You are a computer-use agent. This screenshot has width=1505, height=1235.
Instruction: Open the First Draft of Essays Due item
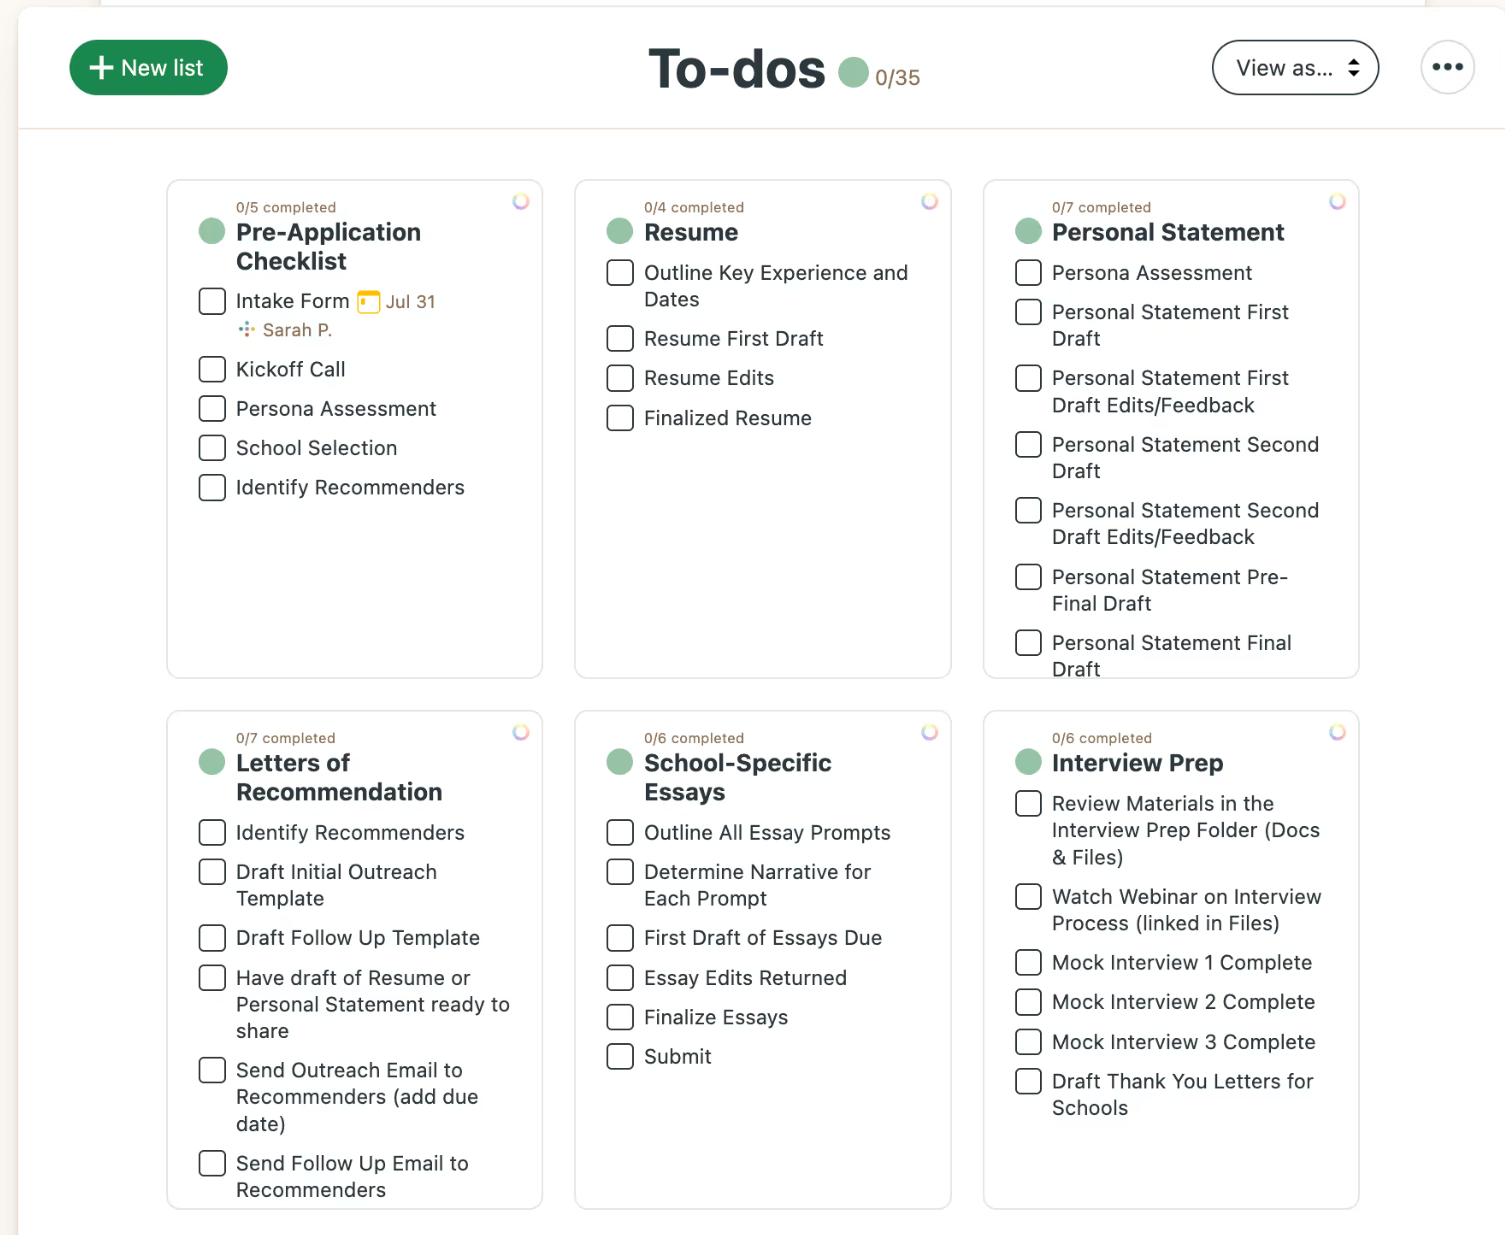(763, 938)
